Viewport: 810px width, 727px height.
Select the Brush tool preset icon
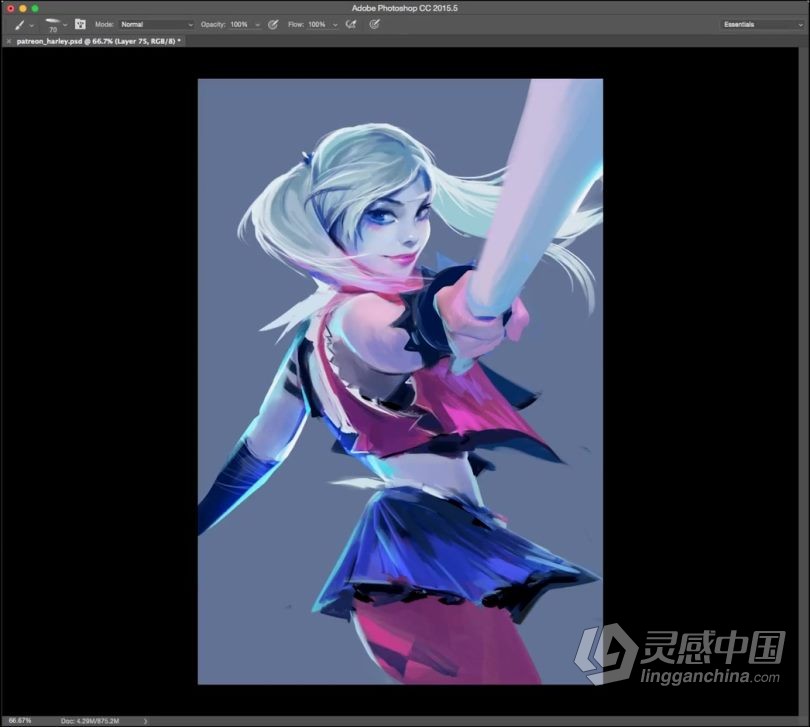(x=20, y=24)
